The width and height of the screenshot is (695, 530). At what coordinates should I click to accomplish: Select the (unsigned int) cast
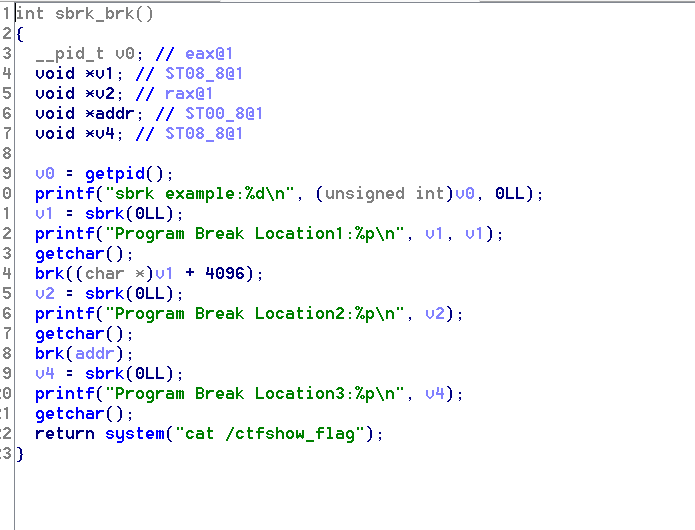(x=379, y=194)
